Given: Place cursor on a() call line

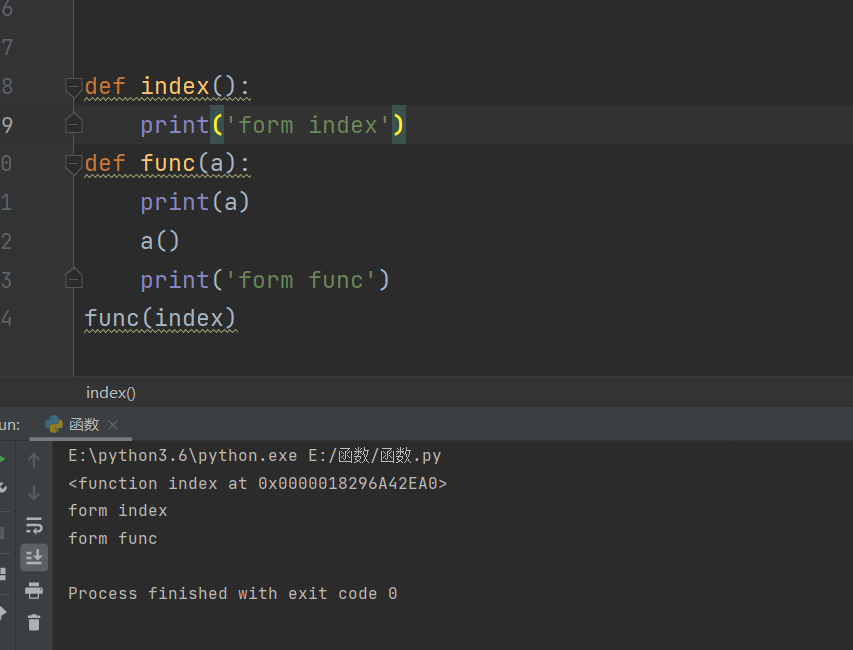Looking at the screenshot, I should click(159, 242).
